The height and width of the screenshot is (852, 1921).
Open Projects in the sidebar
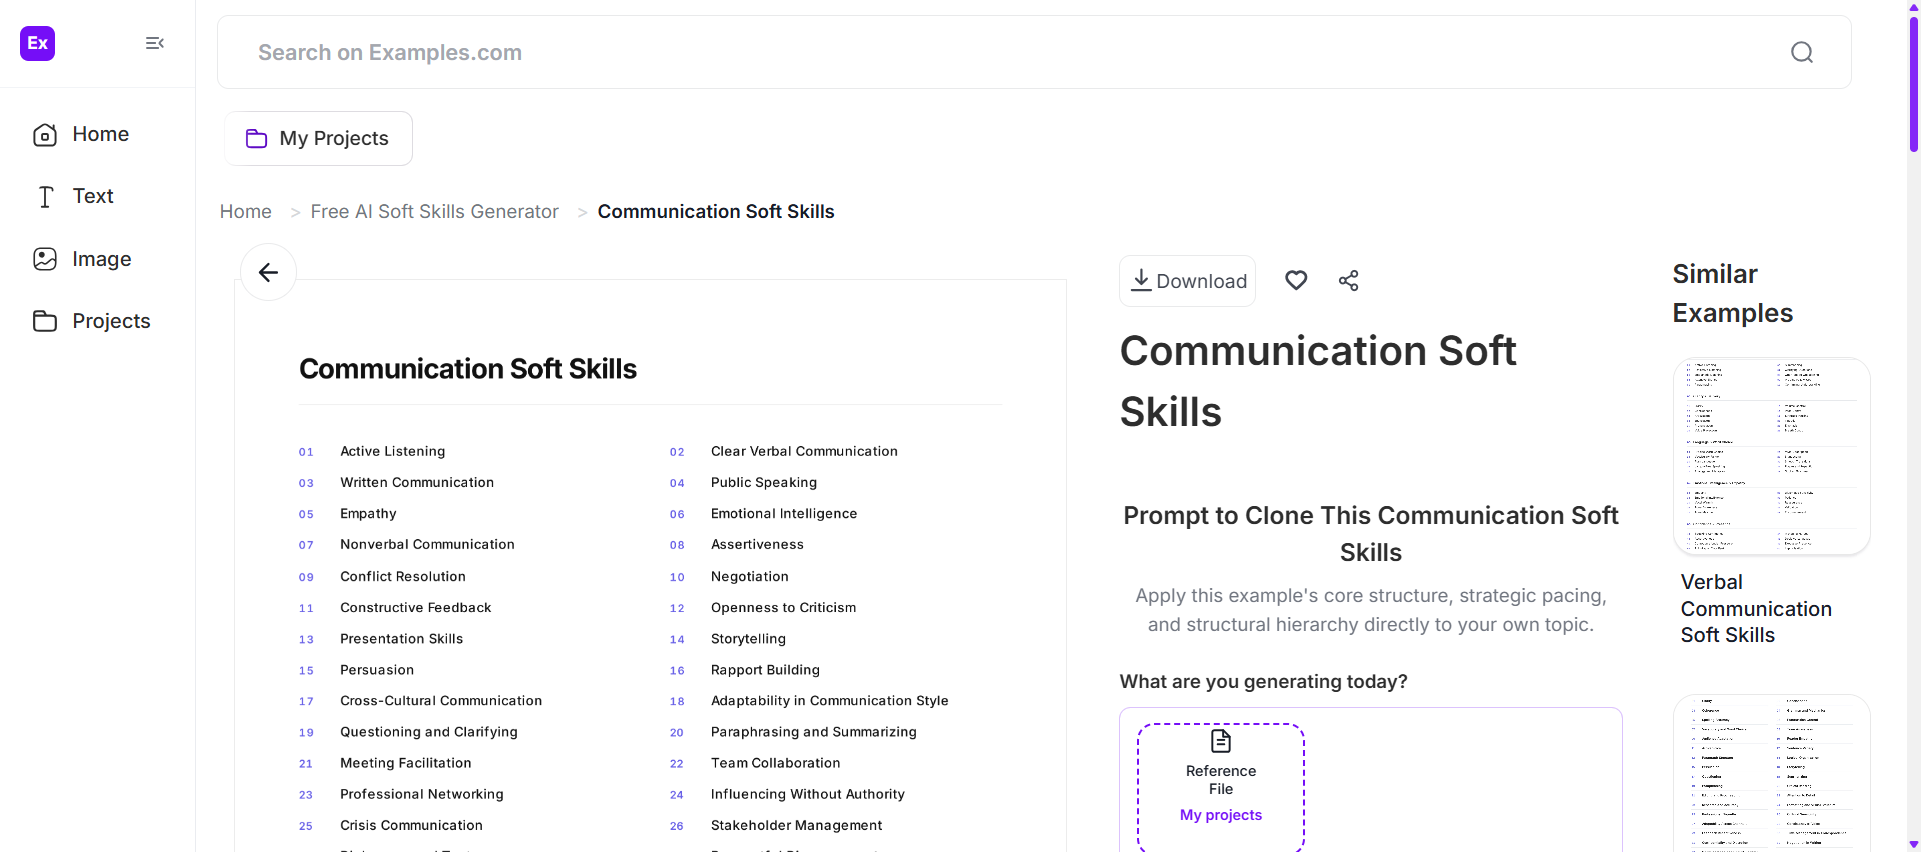[x=91, y=321]
